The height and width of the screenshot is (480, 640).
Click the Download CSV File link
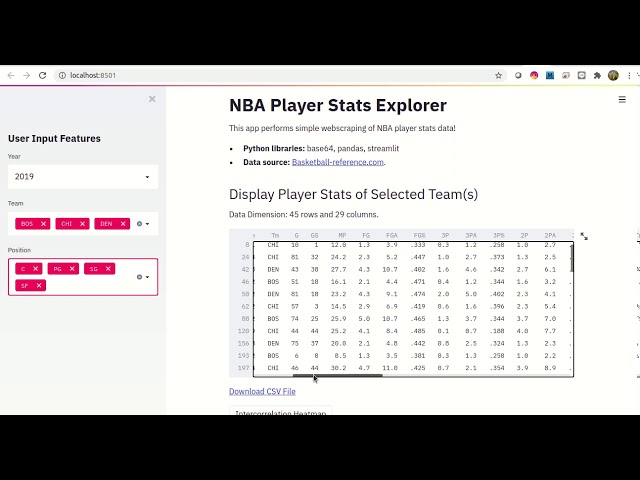click(x=262, y=391)
